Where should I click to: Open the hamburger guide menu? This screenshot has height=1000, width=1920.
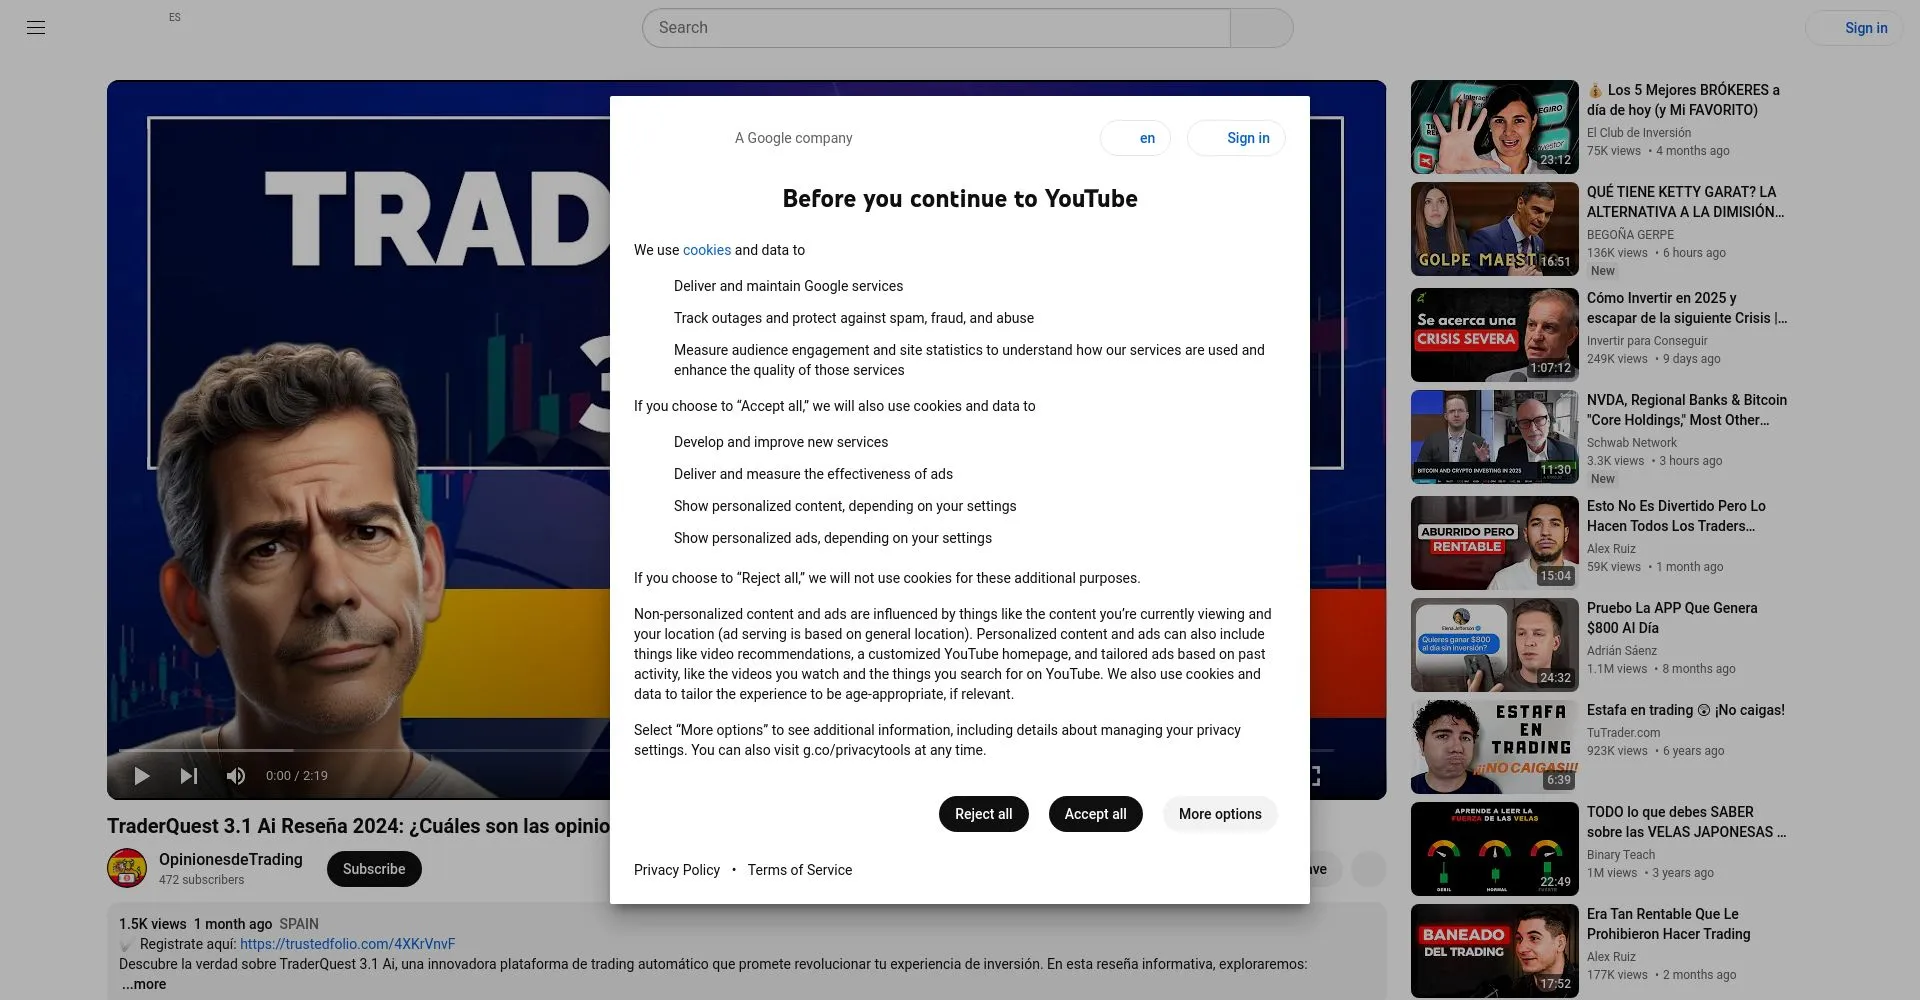[36, 28]
